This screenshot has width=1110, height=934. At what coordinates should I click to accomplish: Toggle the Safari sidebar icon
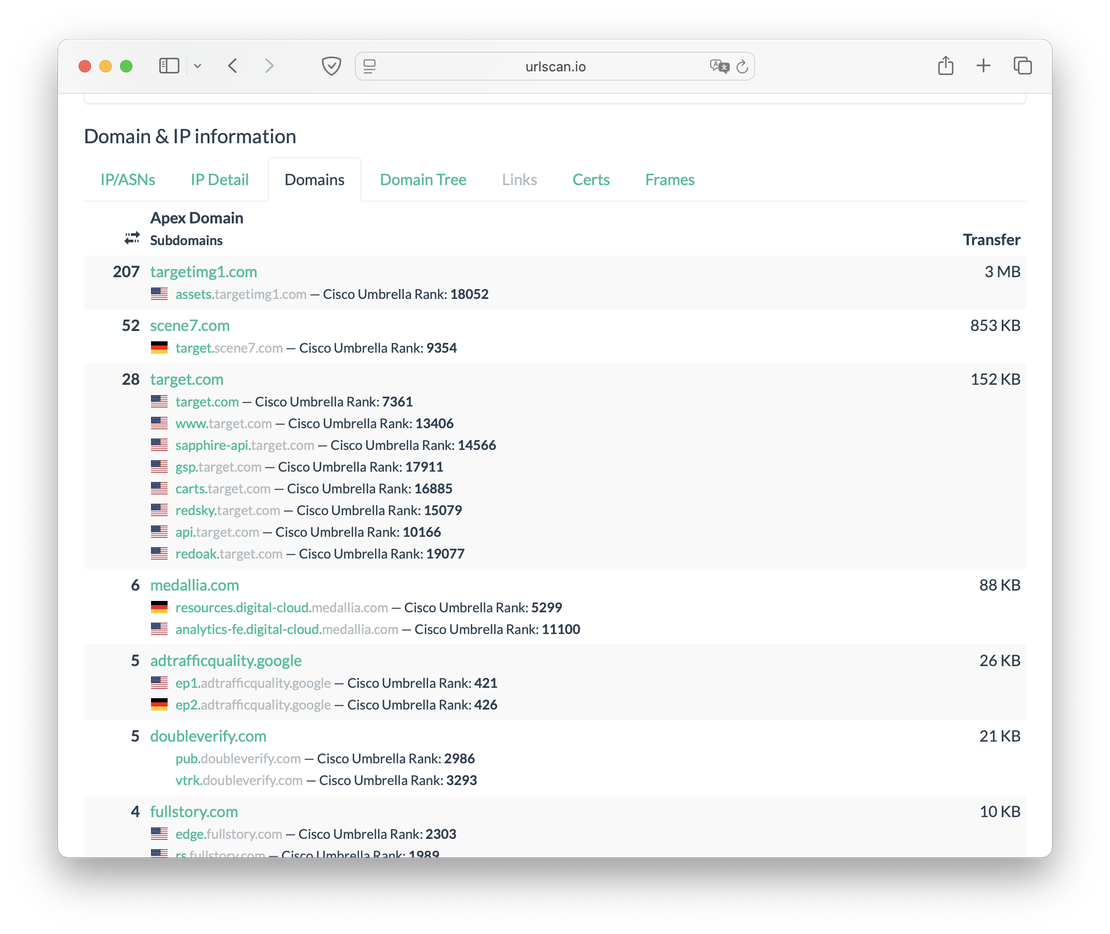tap(169, 66)
